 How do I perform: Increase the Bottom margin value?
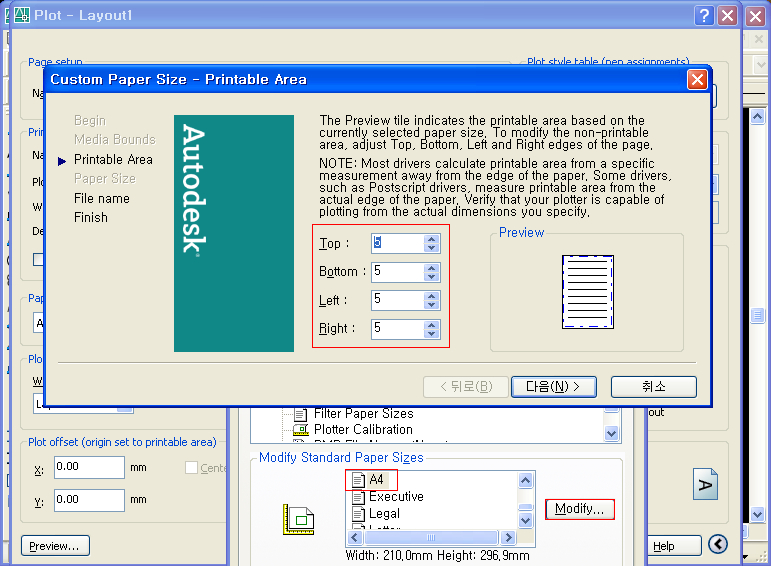point(432,268)
